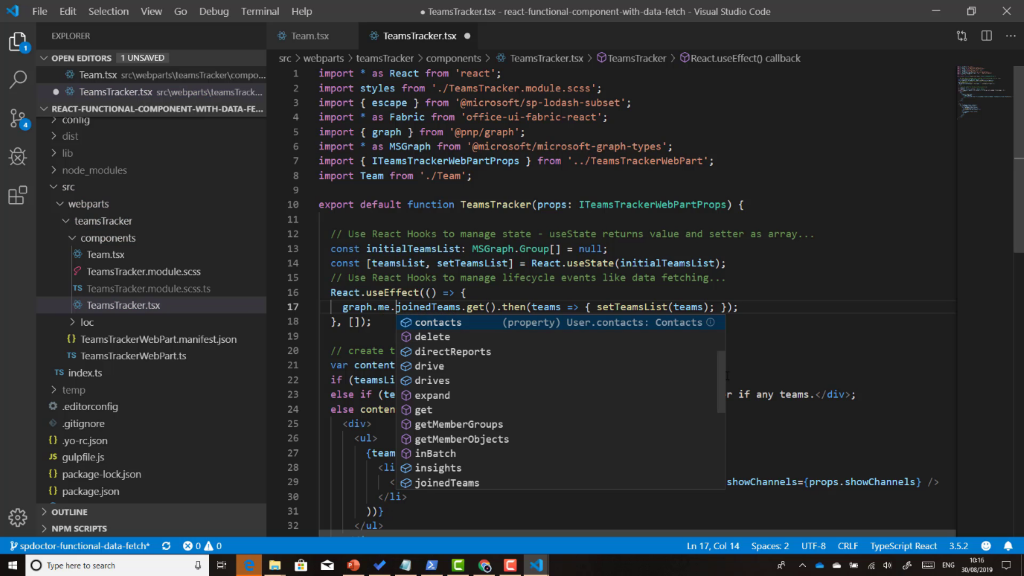Open the Manage gear menu
Screen dimensions: 1024x576
(x=18, y=517)
